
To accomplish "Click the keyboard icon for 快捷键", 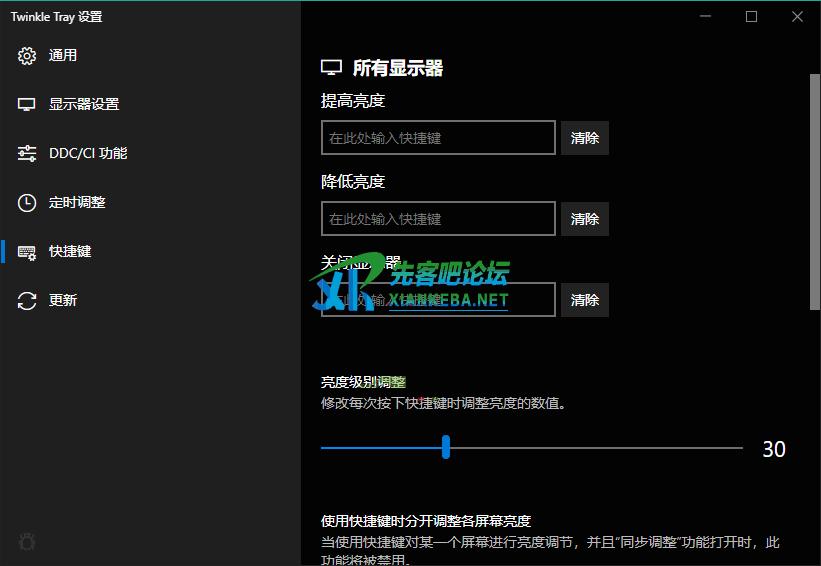I will click(x=27, y=252).
